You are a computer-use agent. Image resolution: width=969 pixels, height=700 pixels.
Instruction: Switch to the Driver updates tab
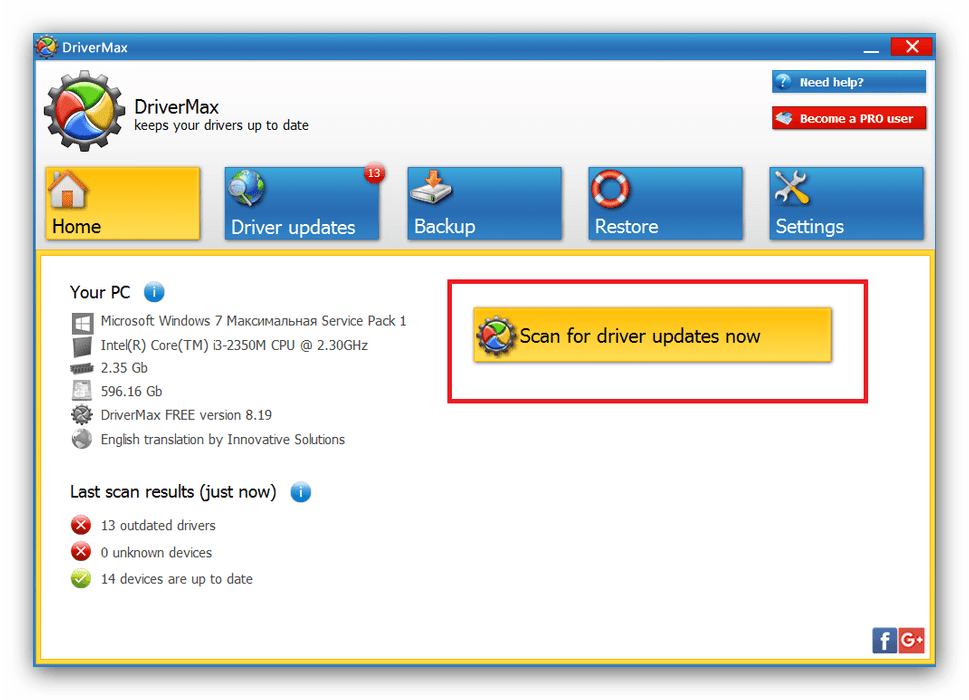[x=302, y=204]
